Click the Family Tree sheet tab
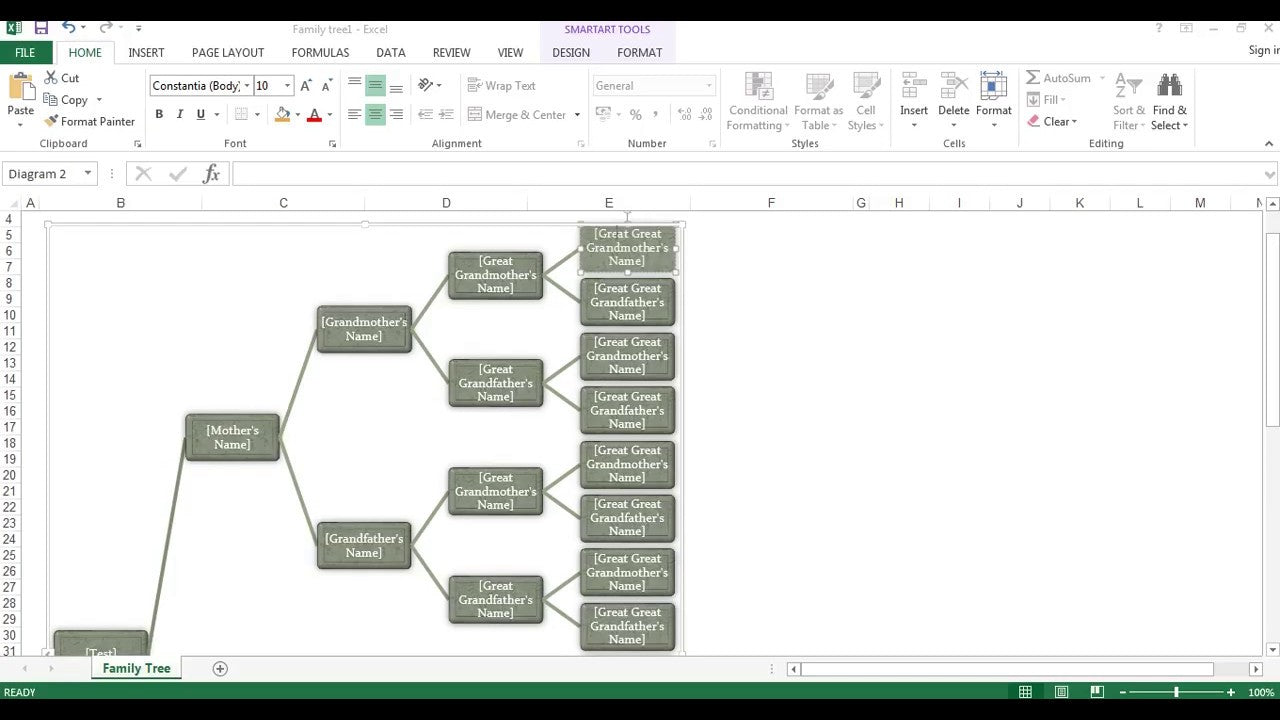Screen dimensions: 1280x720 (135, 667)
